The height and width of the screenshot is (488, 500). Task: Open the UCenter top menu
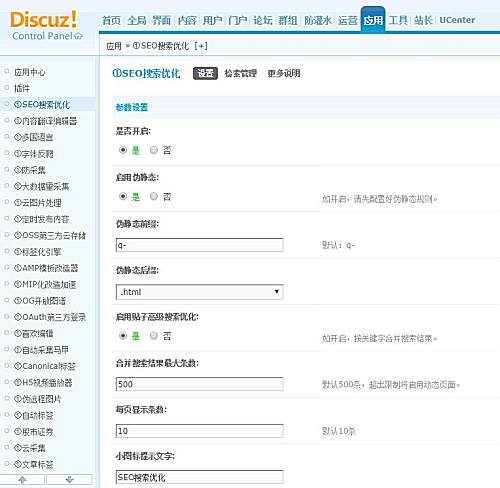tap(457, 20)
